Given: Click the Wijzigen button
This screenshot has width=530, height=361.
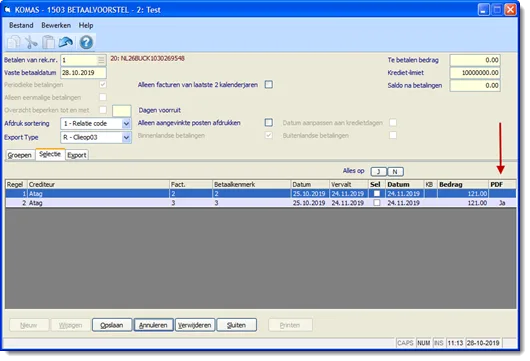Looking at the screenshot, I should point(70,325).
